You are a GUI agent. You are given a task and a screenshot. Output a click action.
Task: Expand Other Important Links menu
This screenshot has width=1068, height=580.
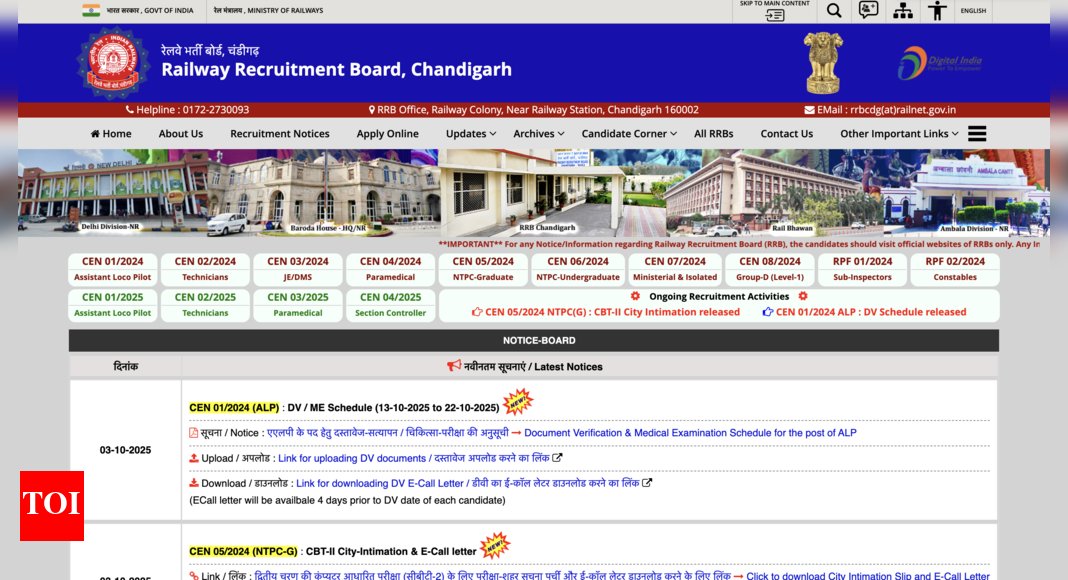pyautogui.click(x=899, y=134)
